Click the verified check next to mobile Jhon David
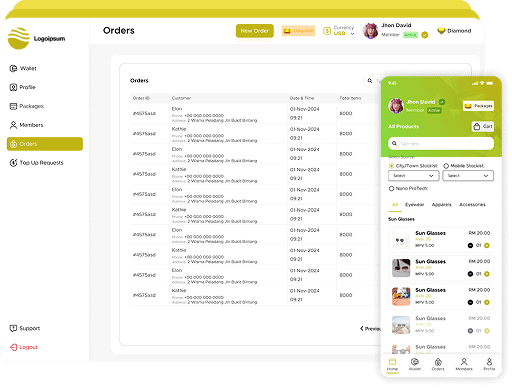The height and width of the screenshot is (388, 512). click(x=442, y=102)
